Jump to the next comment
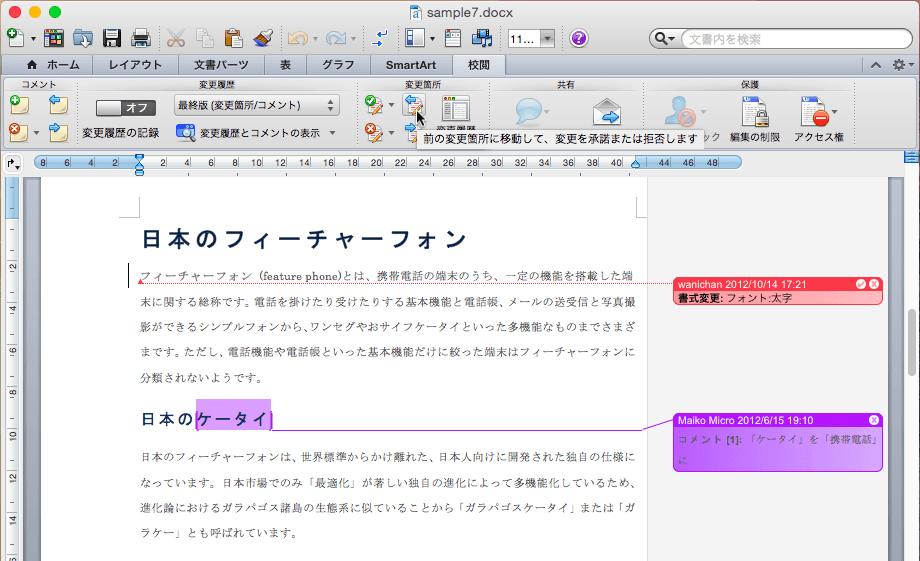 [58, 132]
